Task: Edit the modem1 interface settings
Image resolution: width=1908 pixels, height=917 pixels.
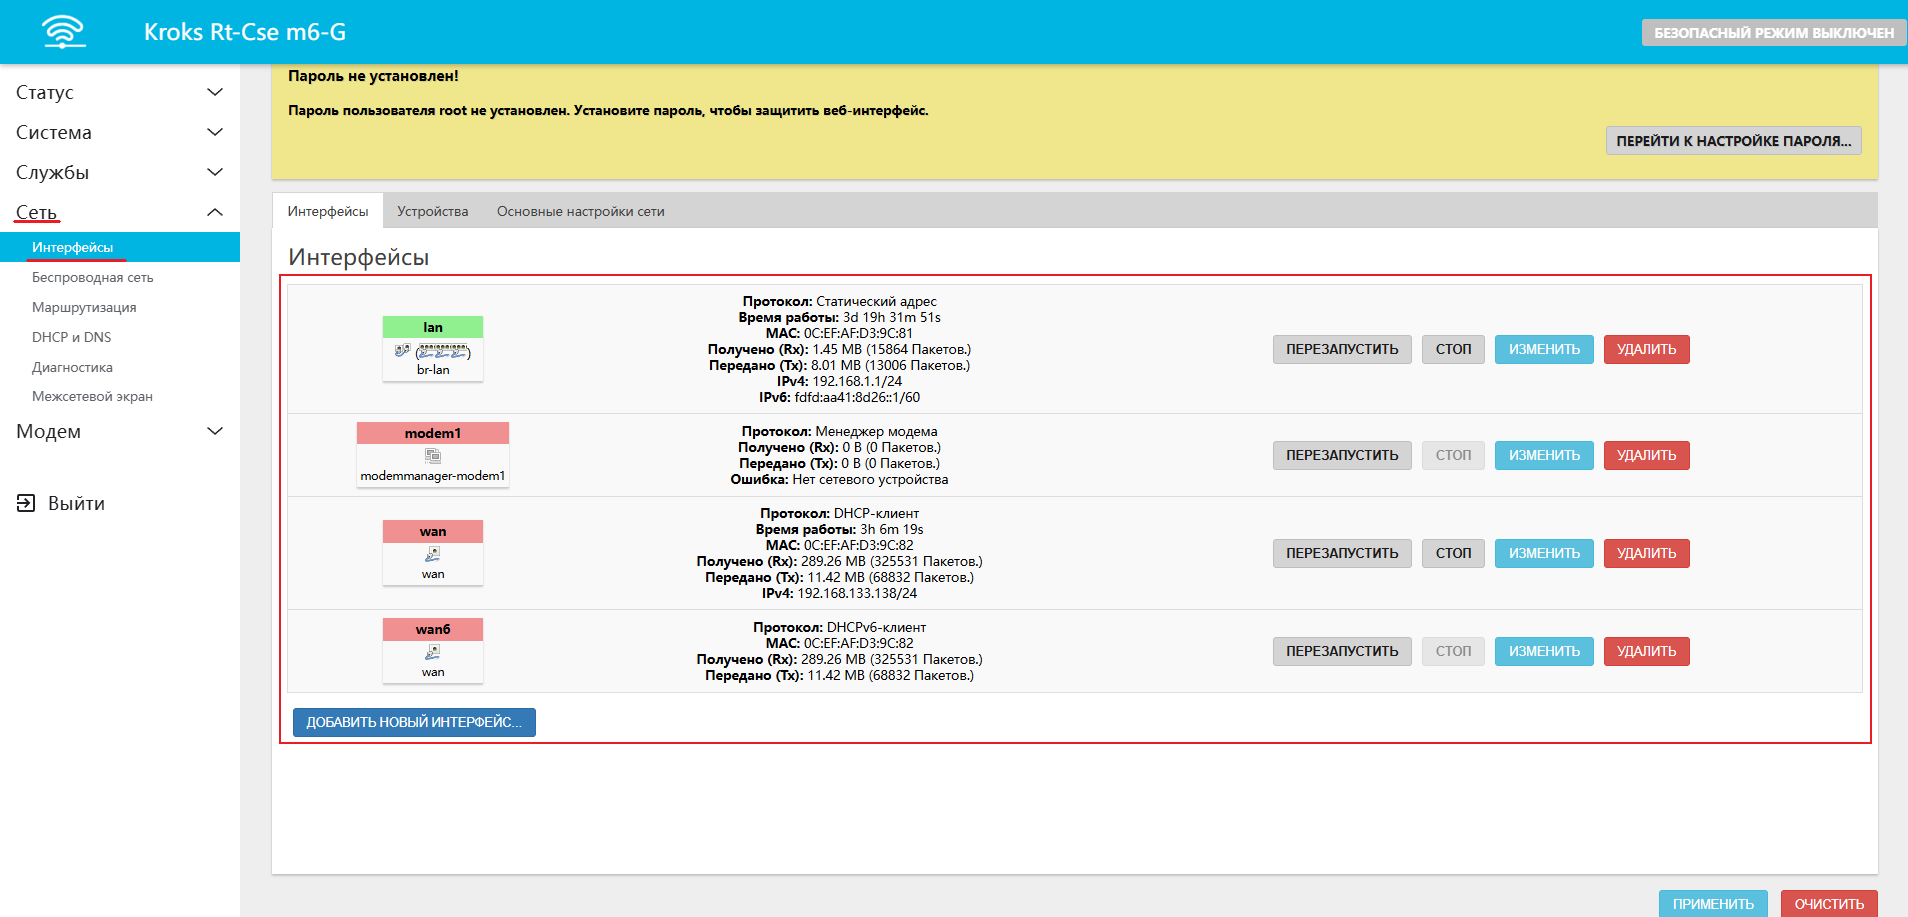Action: click(1543, 455)
